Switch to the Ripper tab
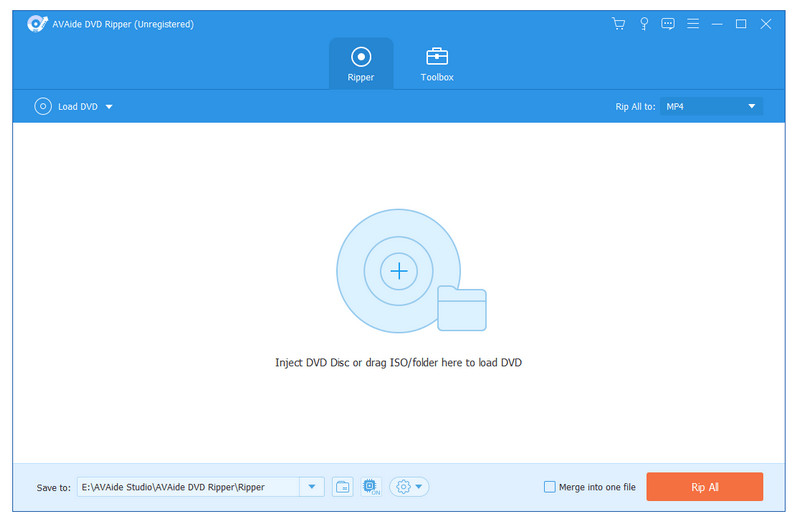The image size is (800, 522). coord(361,64)
